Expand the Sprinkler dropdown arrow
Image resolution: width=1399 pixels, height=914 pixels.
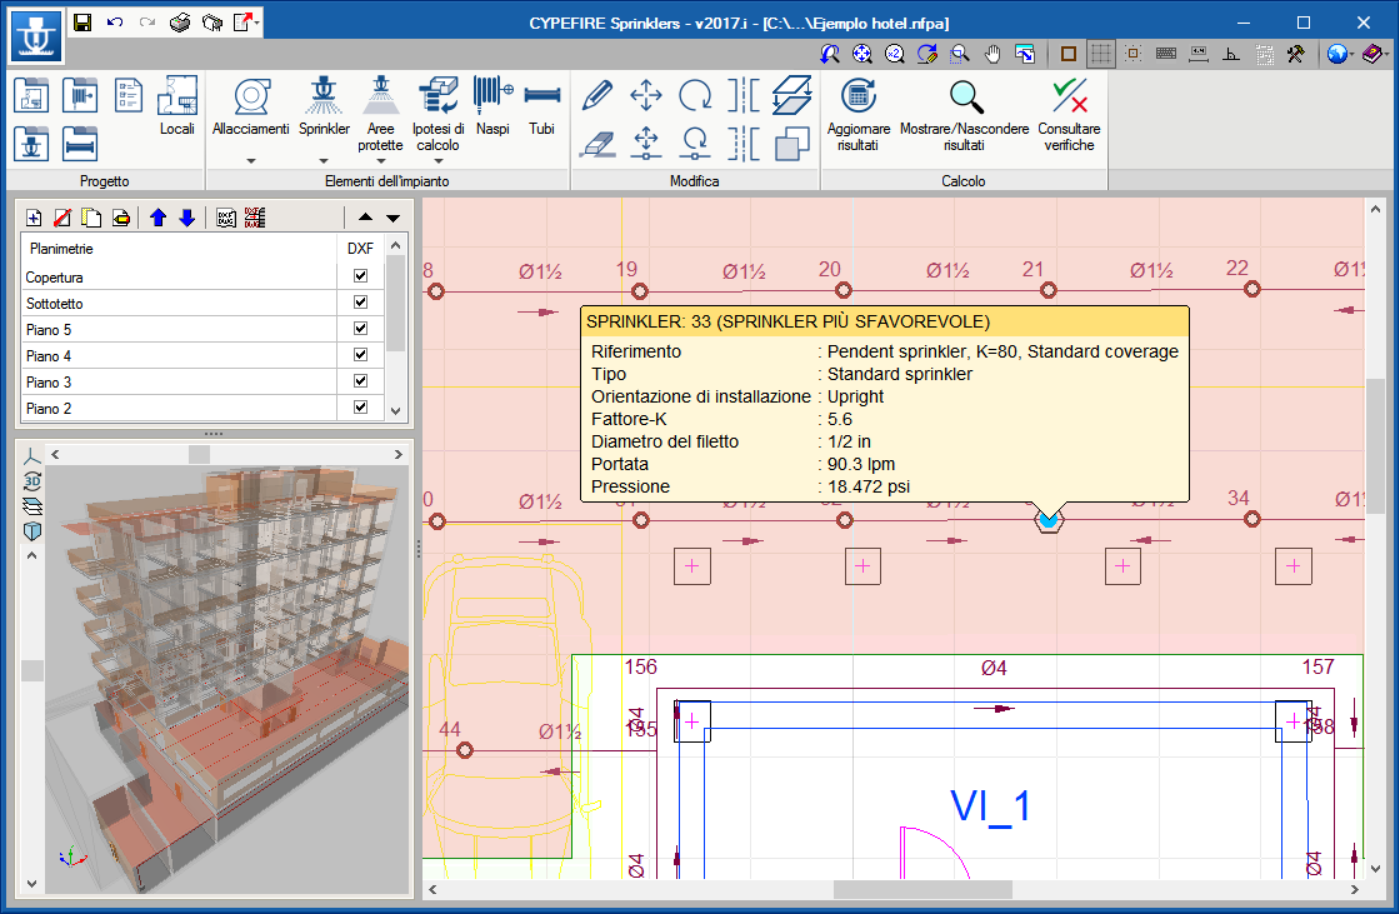click(x=324, y=160)
